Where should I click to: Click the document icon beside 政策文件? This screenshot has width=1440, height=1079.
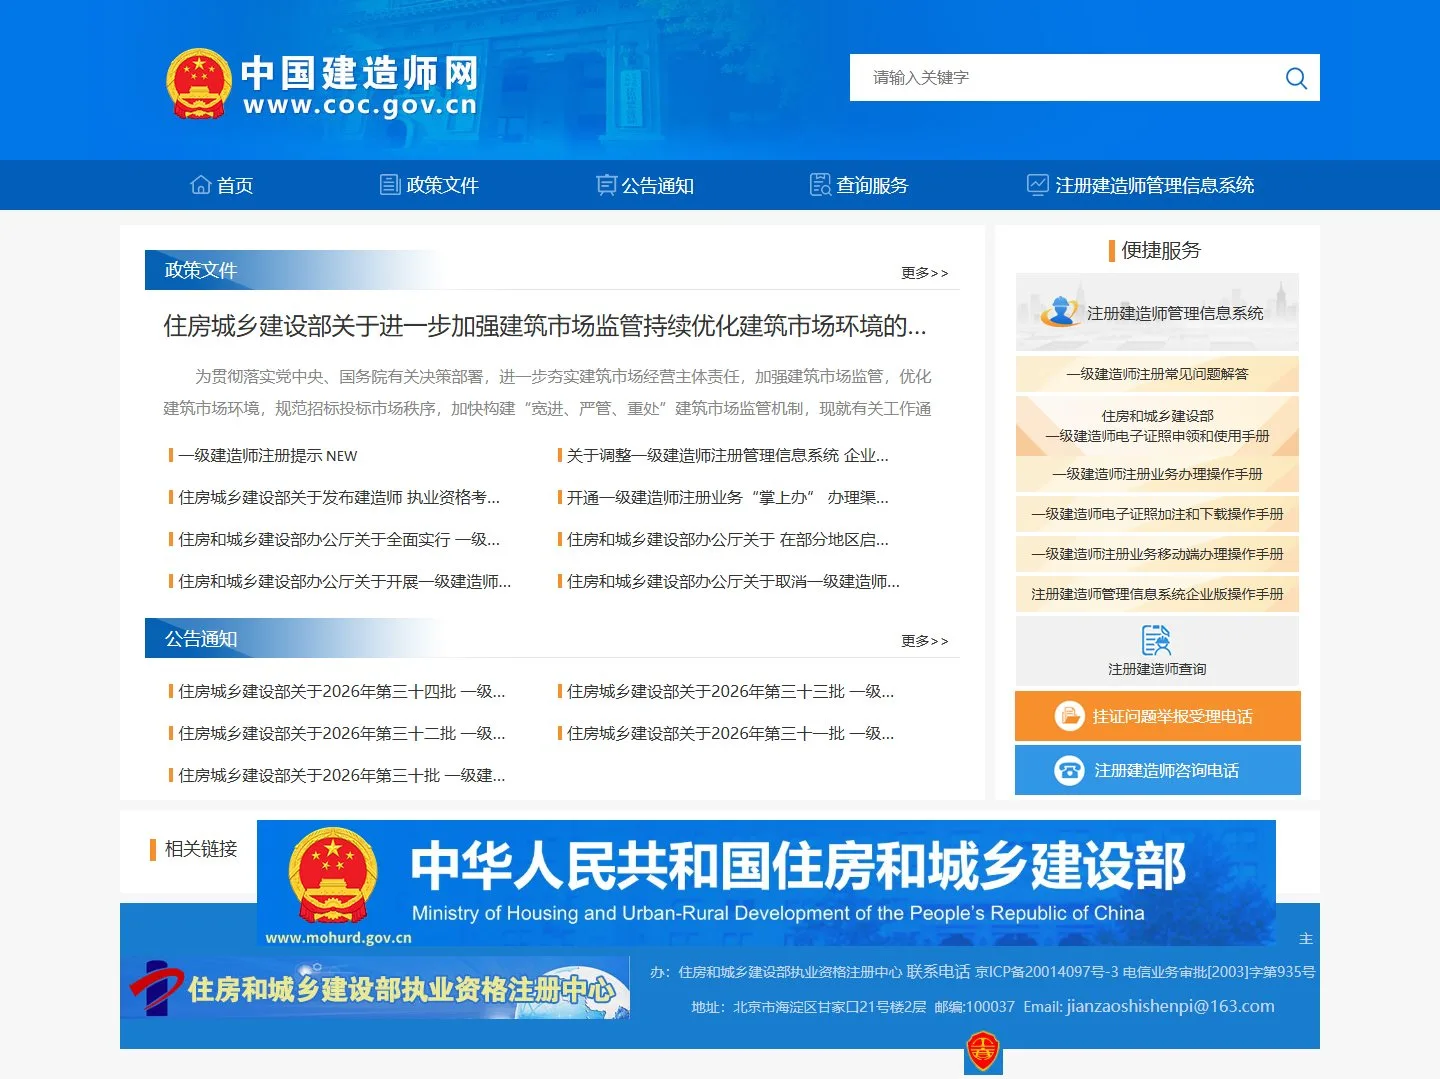pyautogui.click(x=390, y=185)
